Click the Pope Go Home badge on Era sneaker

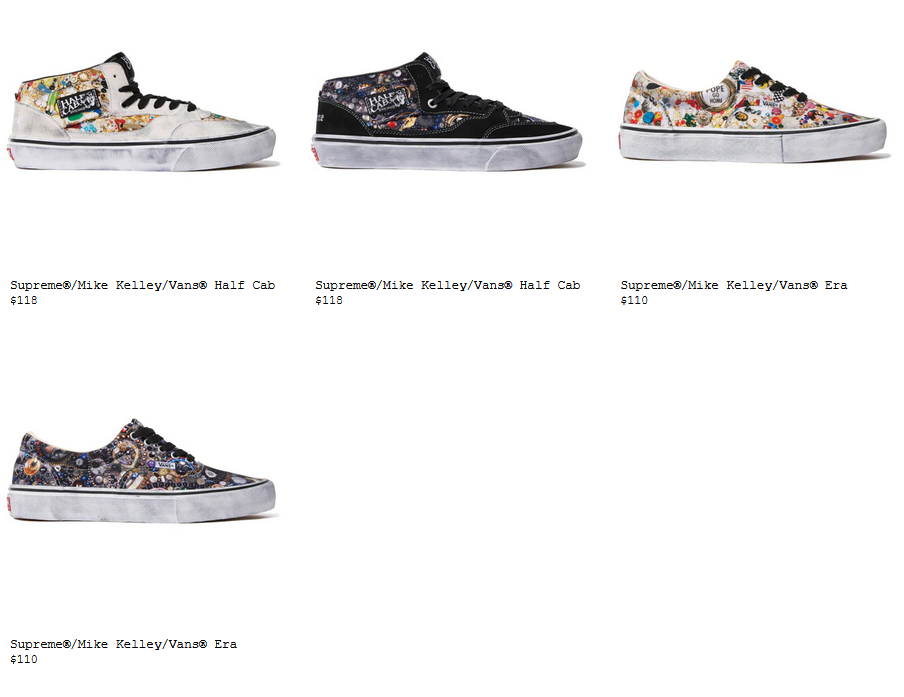(x=715, y=95)
